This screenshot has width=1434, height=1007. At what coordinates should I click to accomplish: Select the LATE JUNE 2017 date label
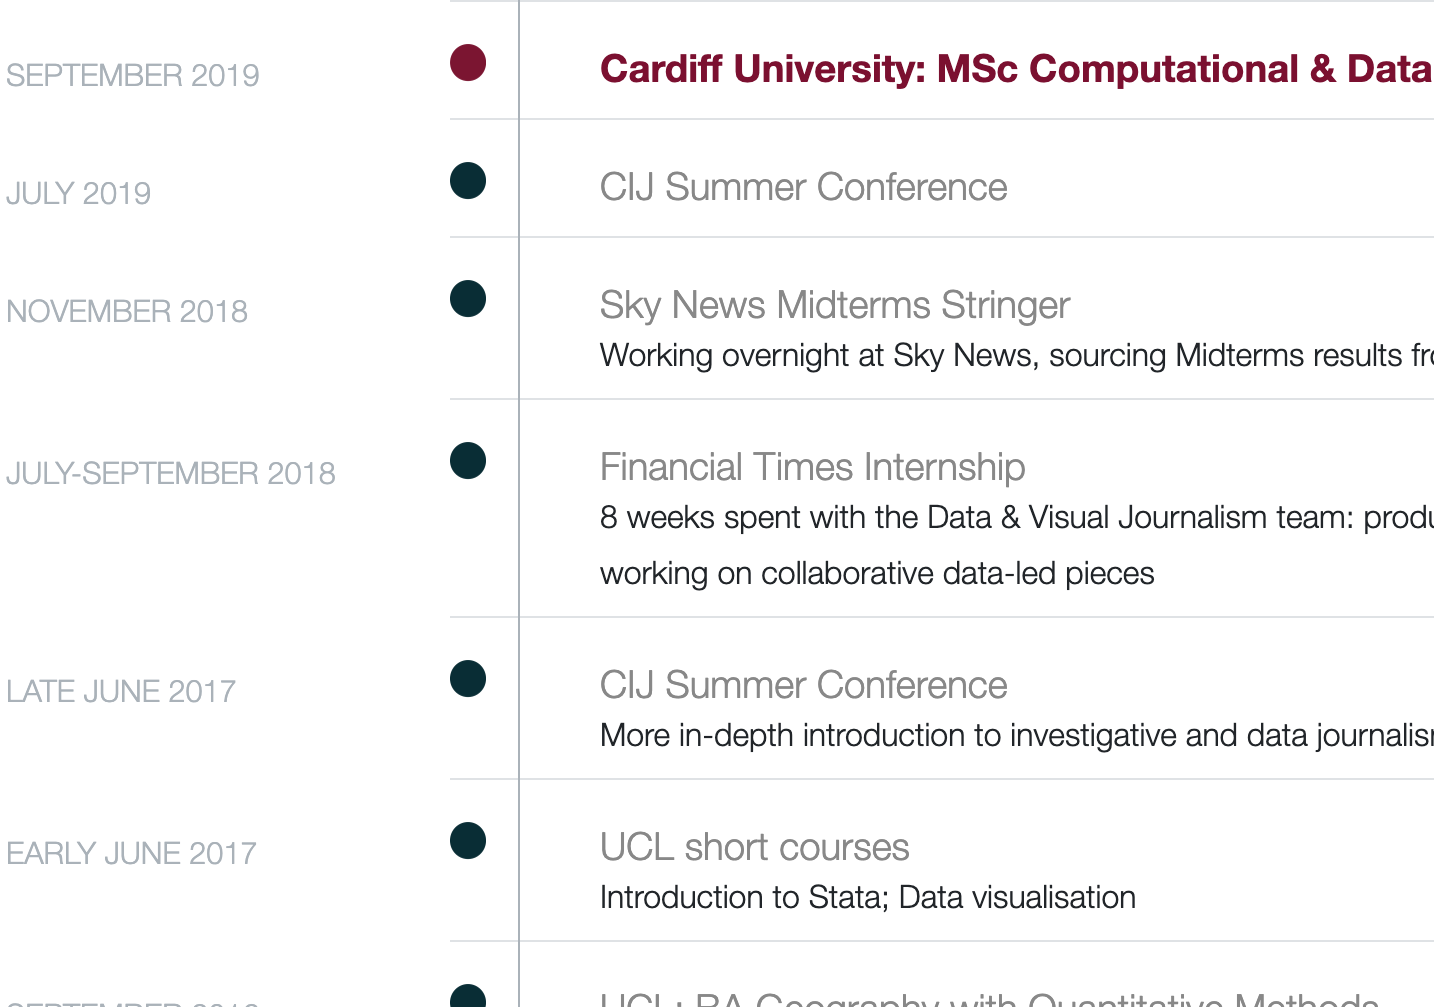coord(121,691)
